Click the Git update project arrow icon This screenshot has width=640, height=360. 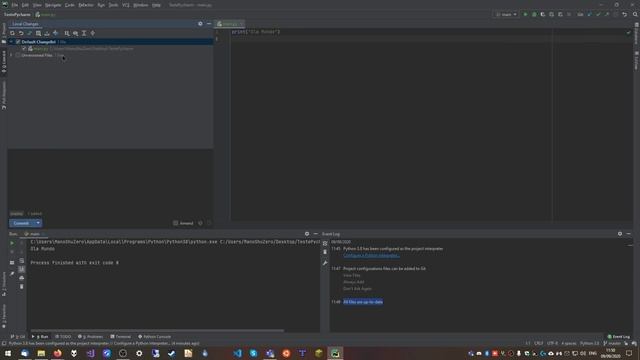coord(589,14)
